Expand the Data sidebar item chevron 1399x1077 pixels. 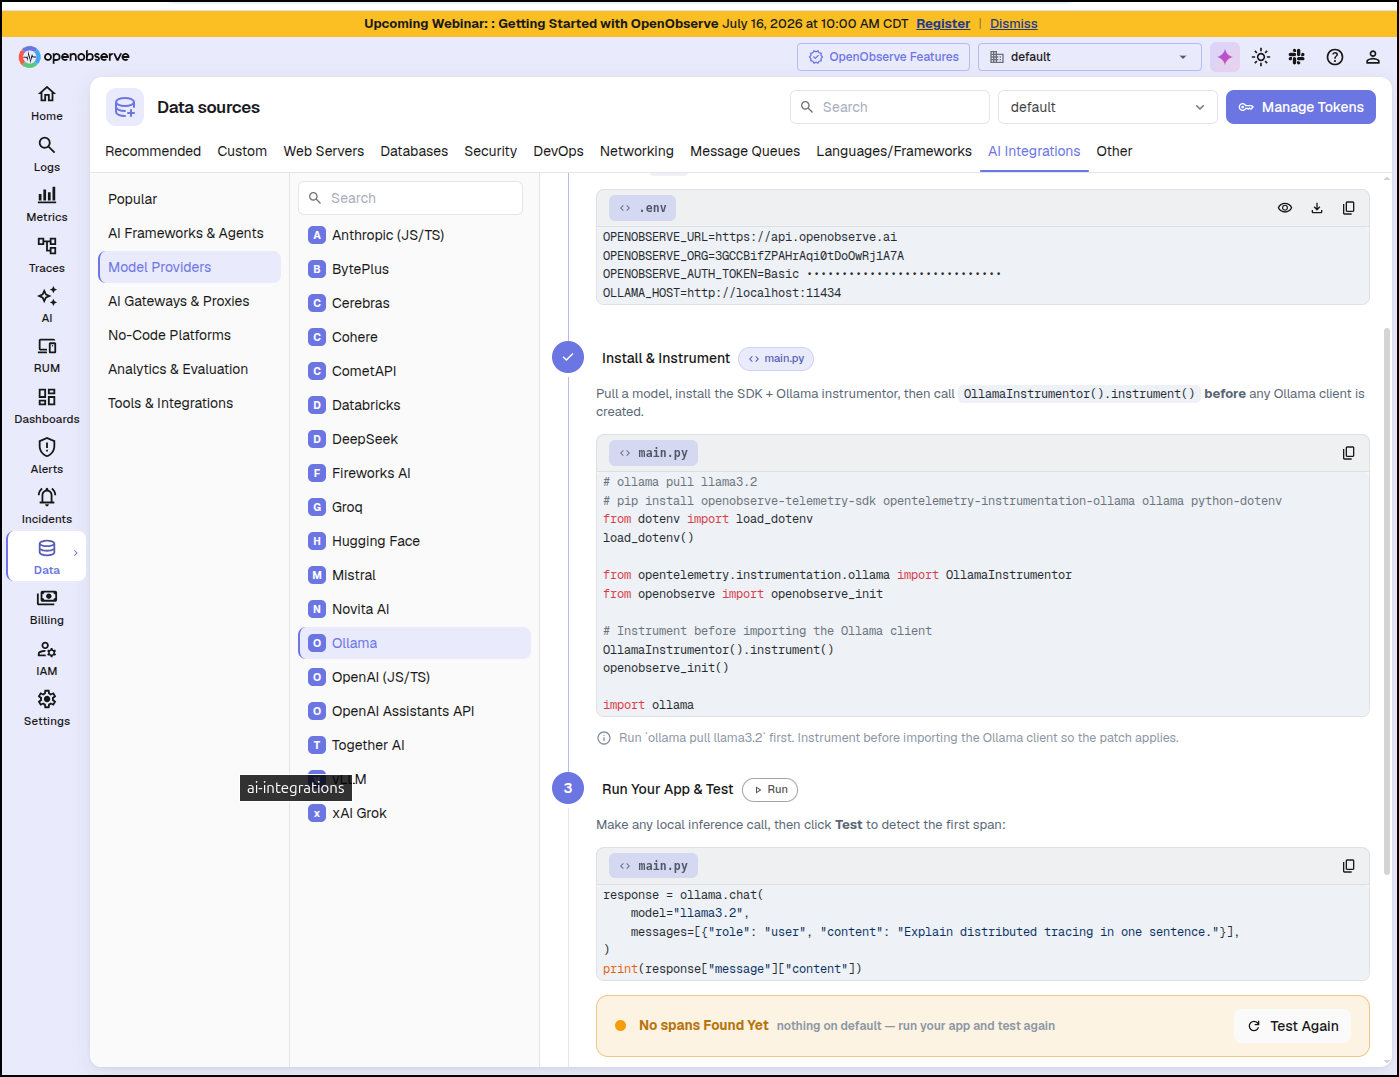[75, 553]
